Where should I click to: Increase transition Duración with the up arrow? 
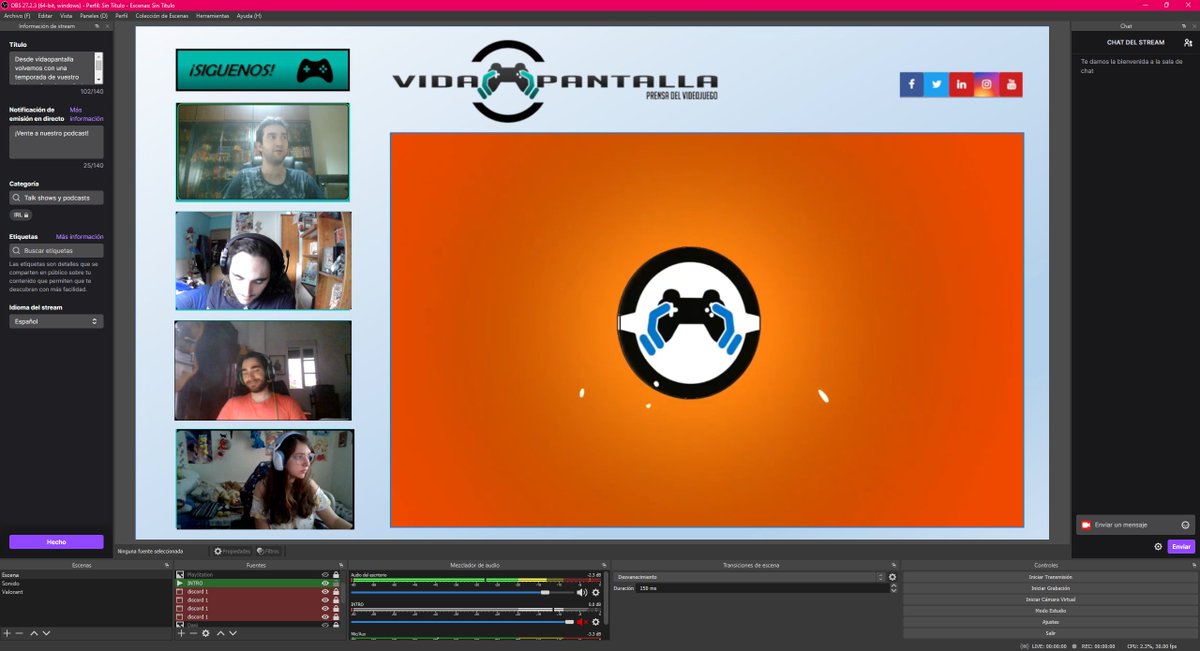(x=893, y=587)
